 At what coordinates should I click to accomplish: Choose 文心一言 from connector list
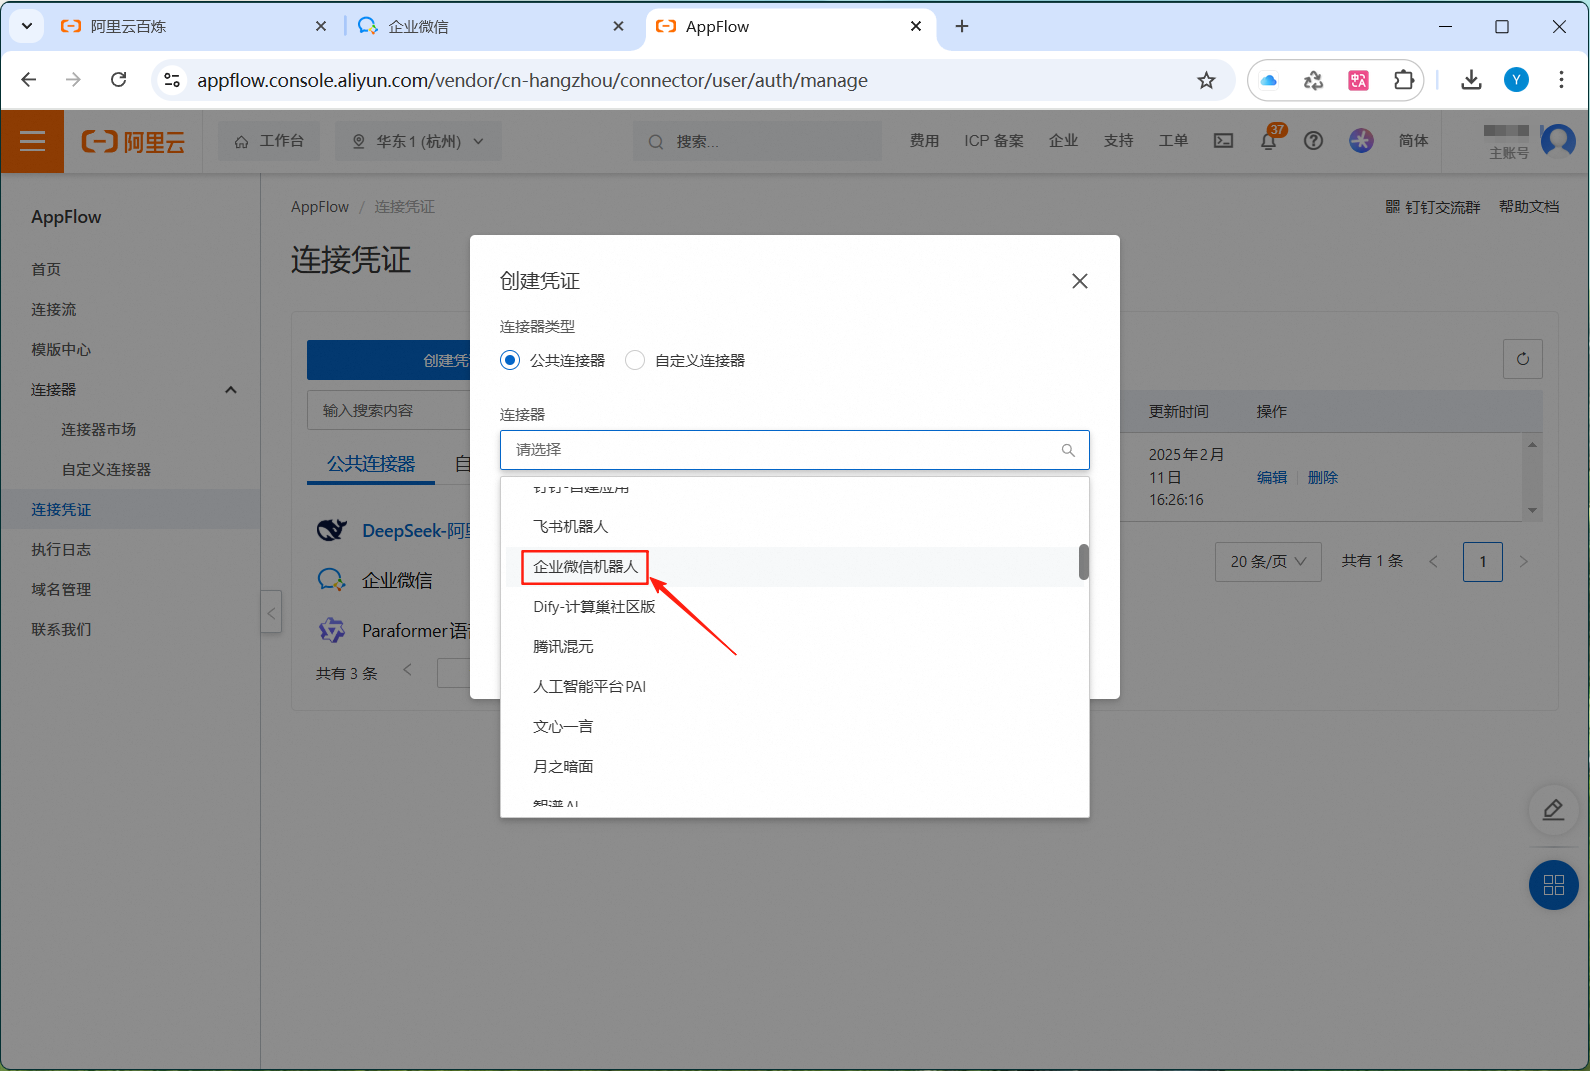(794, 727)
